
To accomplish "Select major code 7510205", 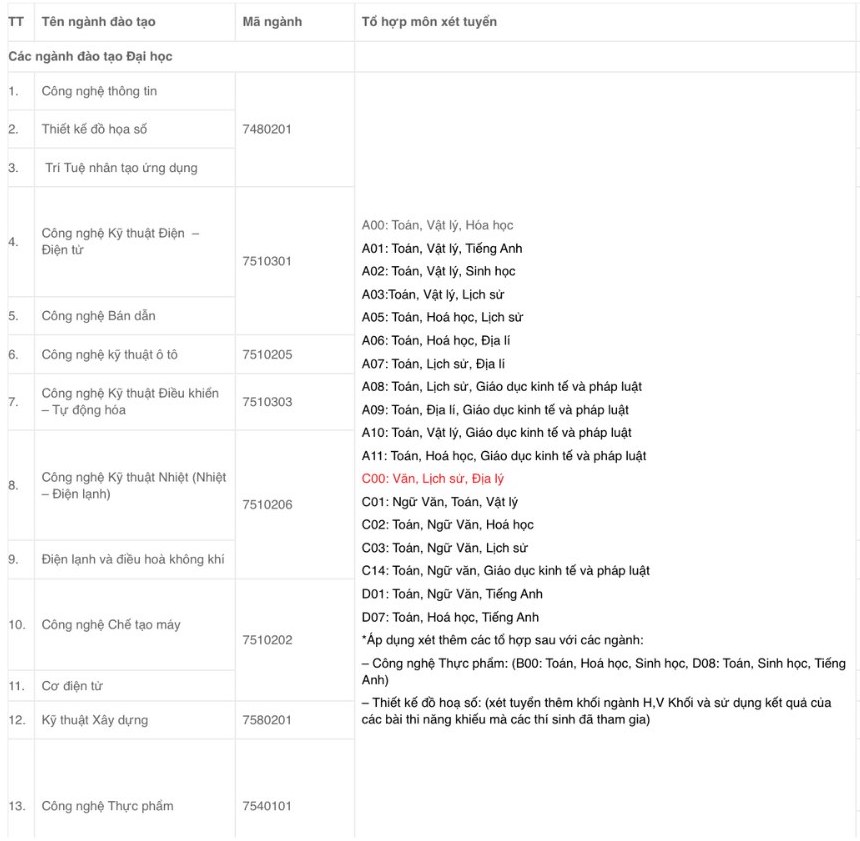I will click(267, 354).
